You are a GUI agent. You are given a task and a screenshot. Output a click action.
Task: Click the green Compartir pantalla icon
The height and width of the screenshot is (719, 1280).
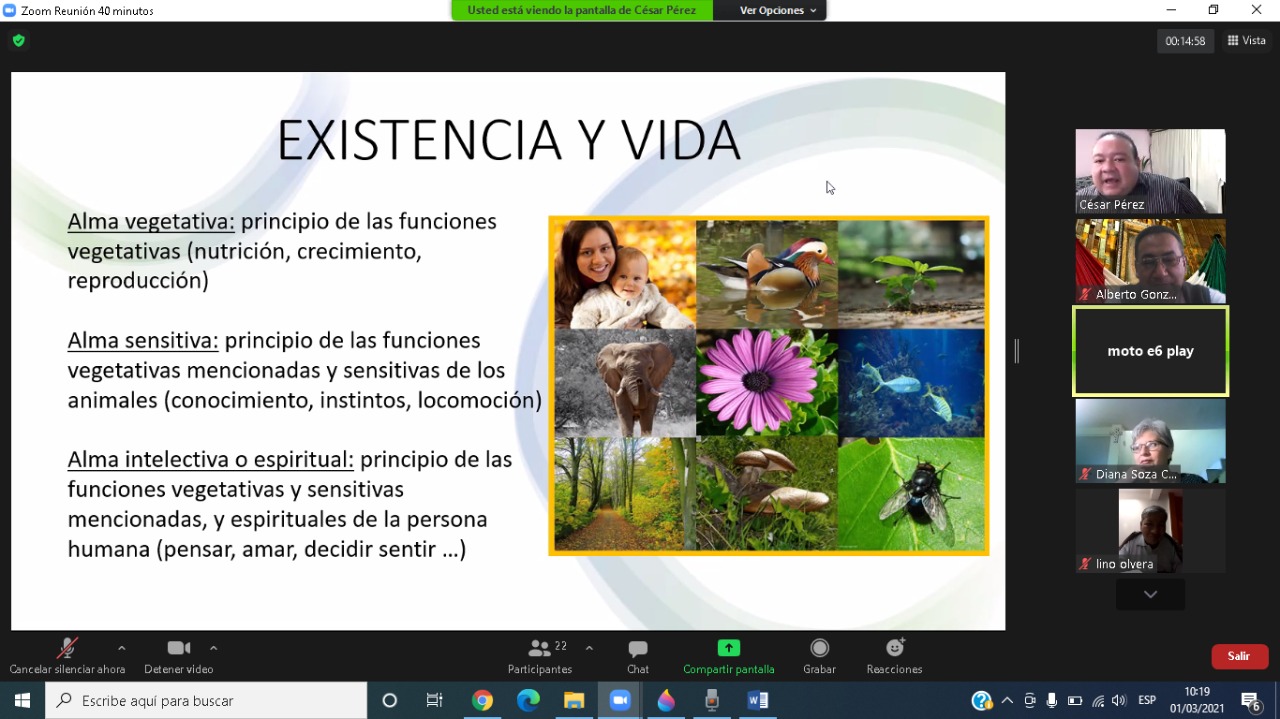[x=728, y=648]
